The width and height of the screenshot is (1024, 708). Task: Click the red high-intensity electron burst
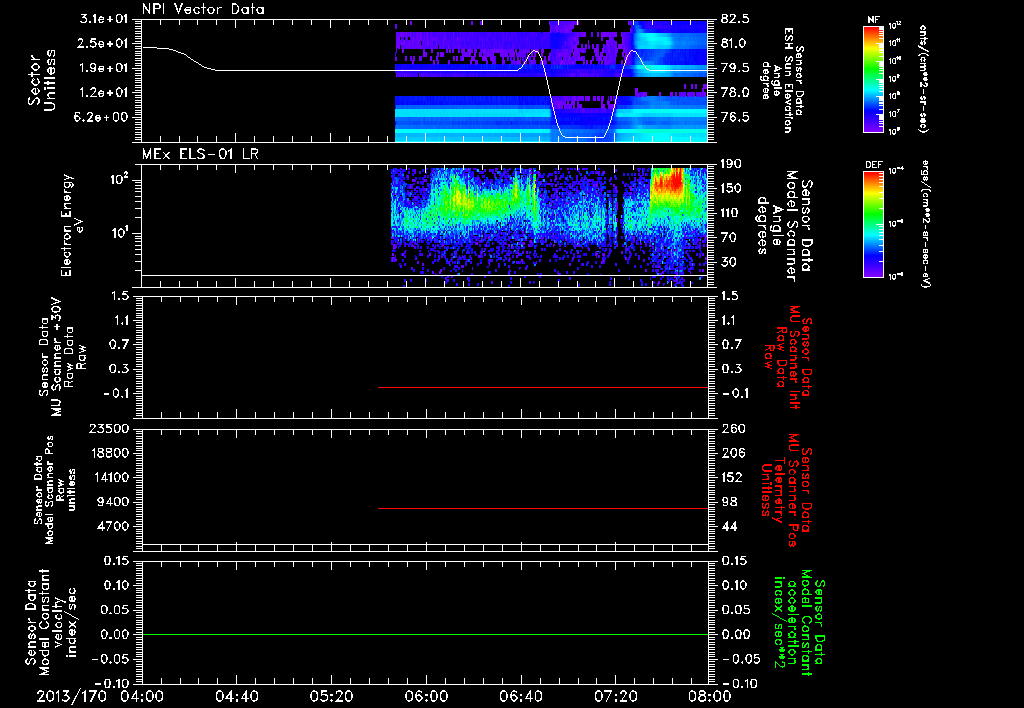(667, 181)
